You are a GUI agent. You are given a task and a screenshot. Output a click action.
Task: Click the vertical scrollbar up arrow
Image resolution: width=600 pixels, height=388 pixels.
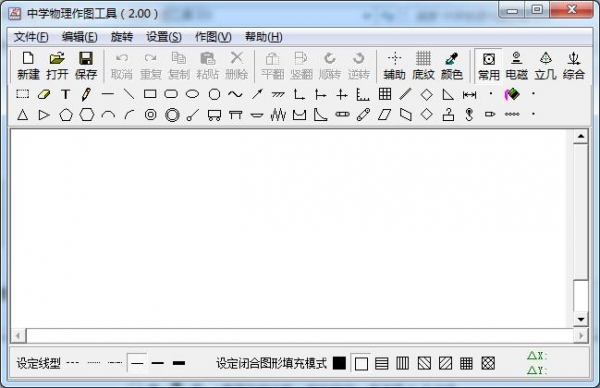[581, 136]
